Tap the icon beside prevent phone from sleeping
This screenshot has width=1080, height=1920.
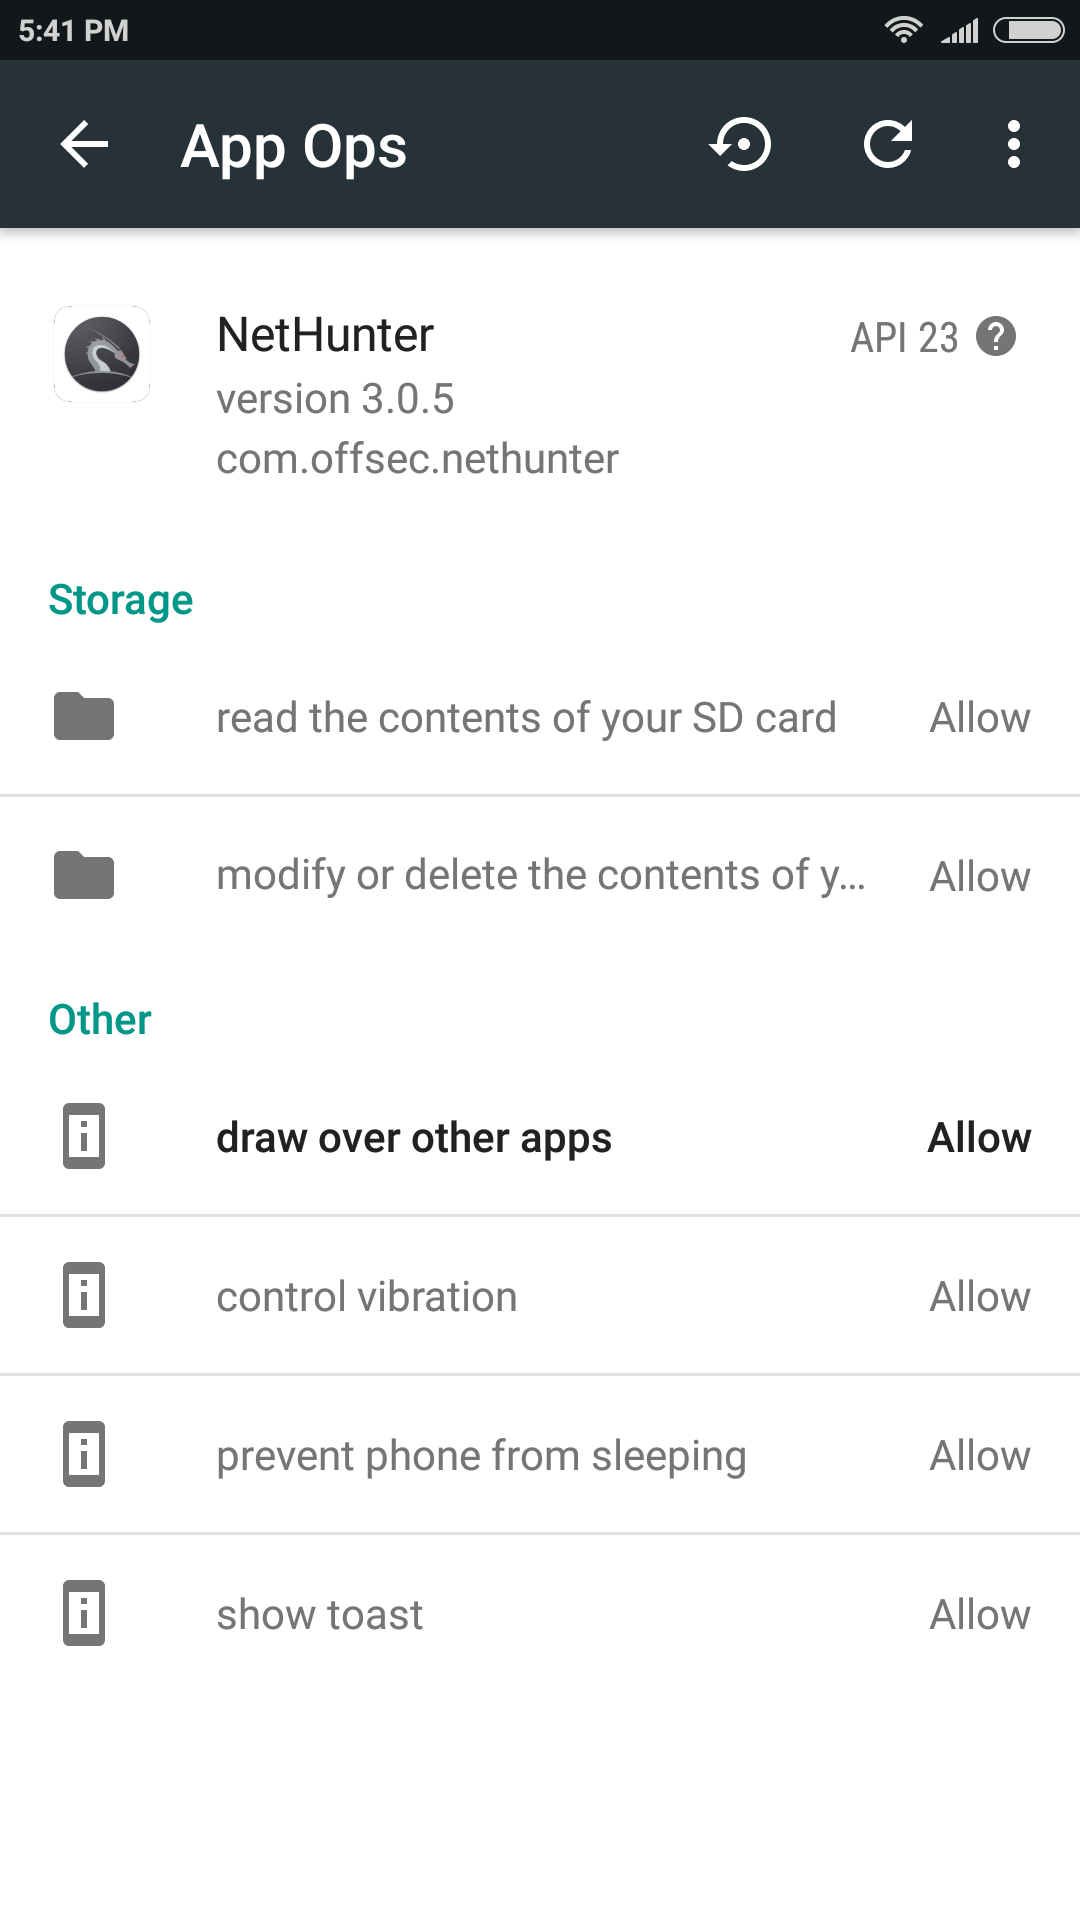coord(84,1454)
